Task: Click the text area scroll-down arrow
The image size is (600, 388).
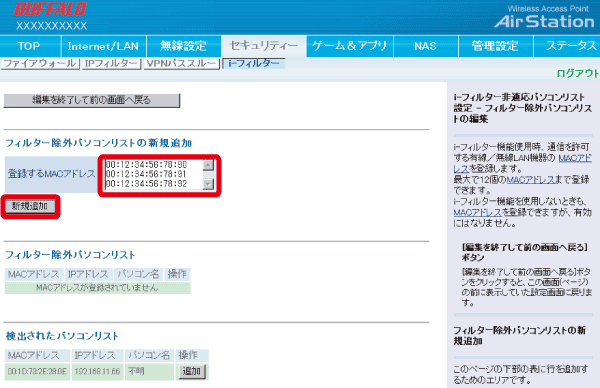Action: coord(208,184)
